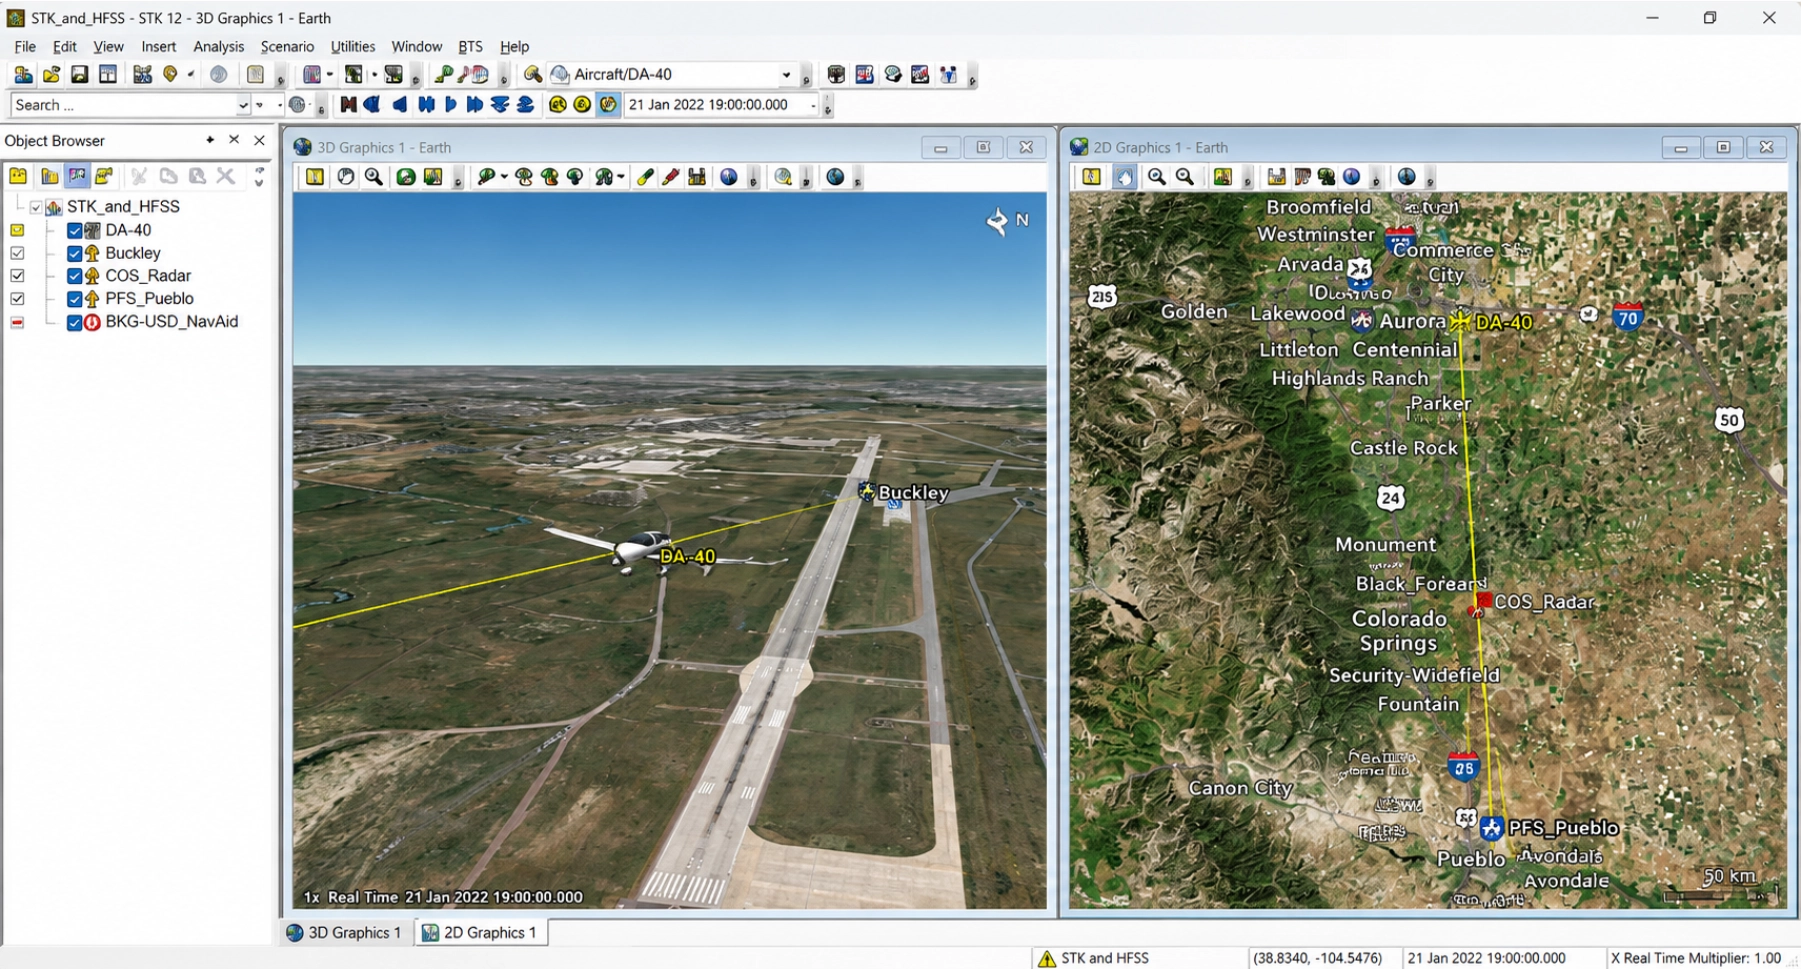Image resolution: width=1801 pixels, height=969 pixels.
Task: Click the zoom-to-object magnifier beside Aircraft/DA-40
Action: [x=533, y=74]
